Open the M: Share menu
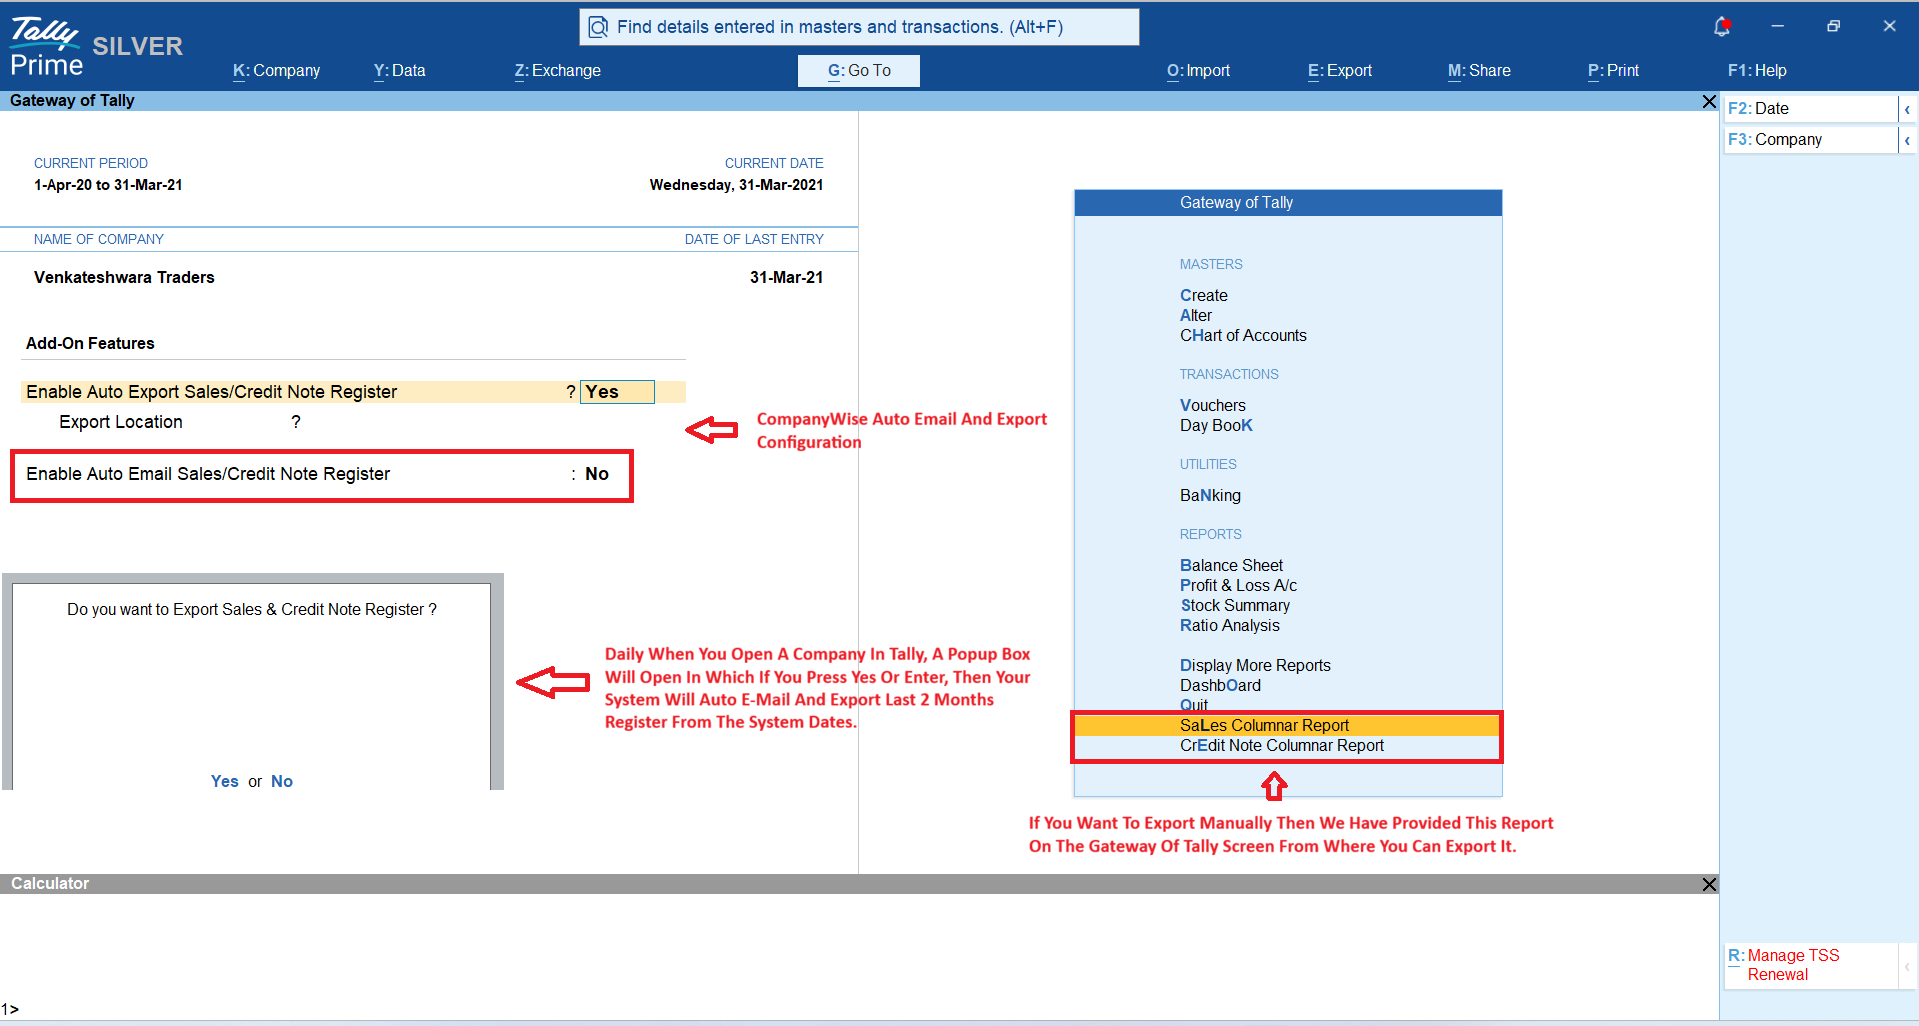The width and height of the screenshot is (1919, 1026). coord(1479,70)
